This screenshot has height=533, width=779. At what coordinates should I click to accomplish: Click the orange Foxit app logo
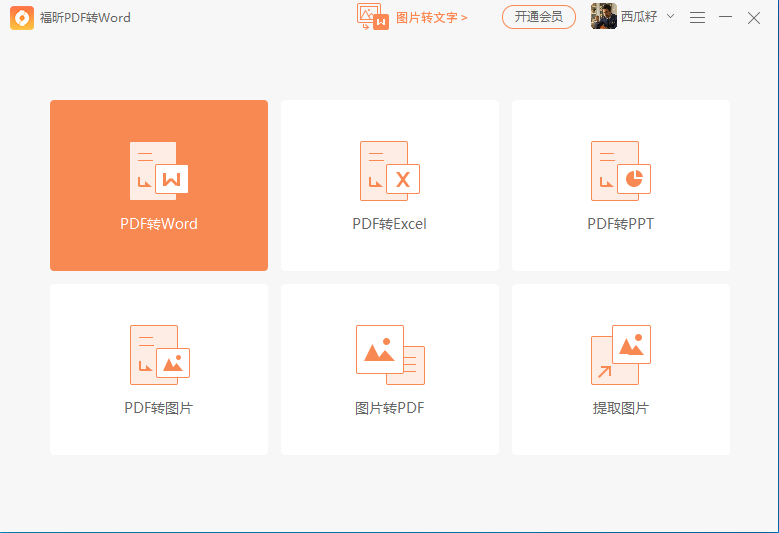click(x=22, y=17)
